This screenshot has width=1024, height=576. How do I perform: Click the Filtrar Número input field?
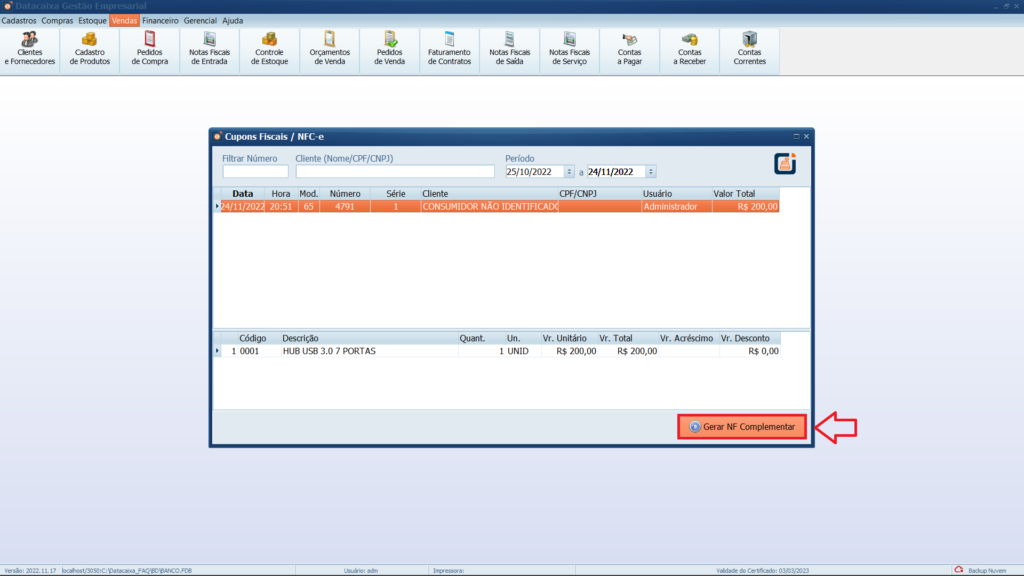tap(255, 172)
